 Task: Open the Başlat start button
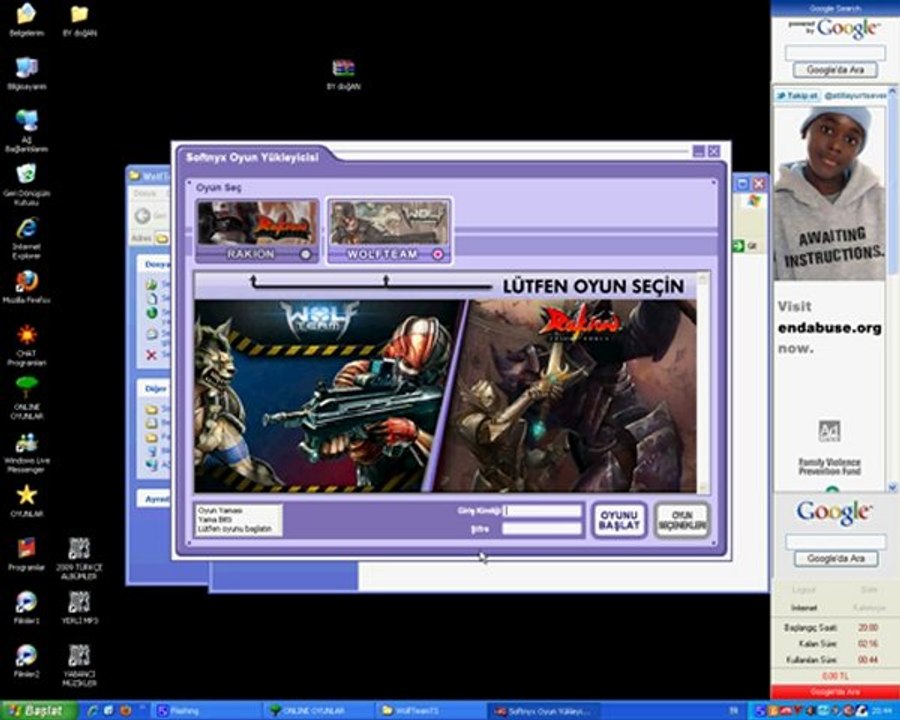pos(38,711)
